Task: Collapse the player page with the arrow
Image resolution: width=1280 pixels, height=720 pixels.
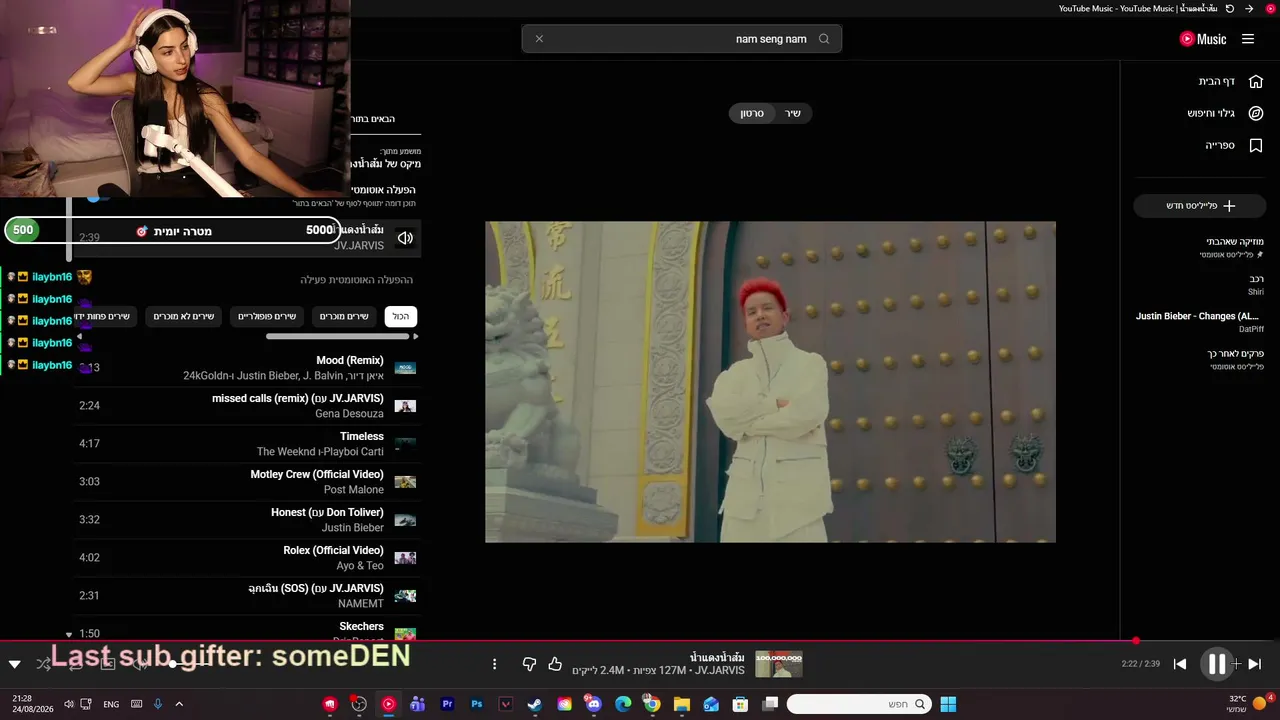Action: (14, 664)
